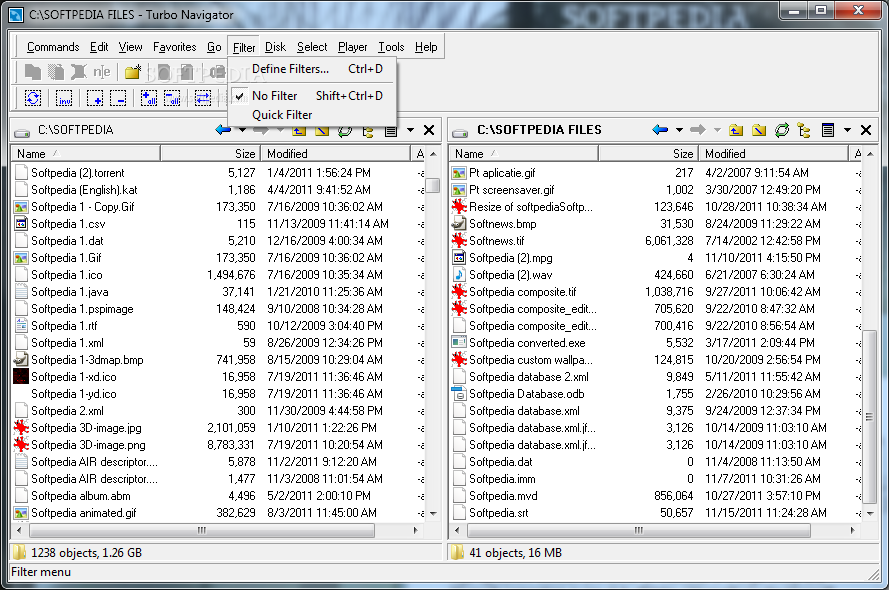
Task: Click left panel horizontal scrollbar thumb
Action: (202, 530)
